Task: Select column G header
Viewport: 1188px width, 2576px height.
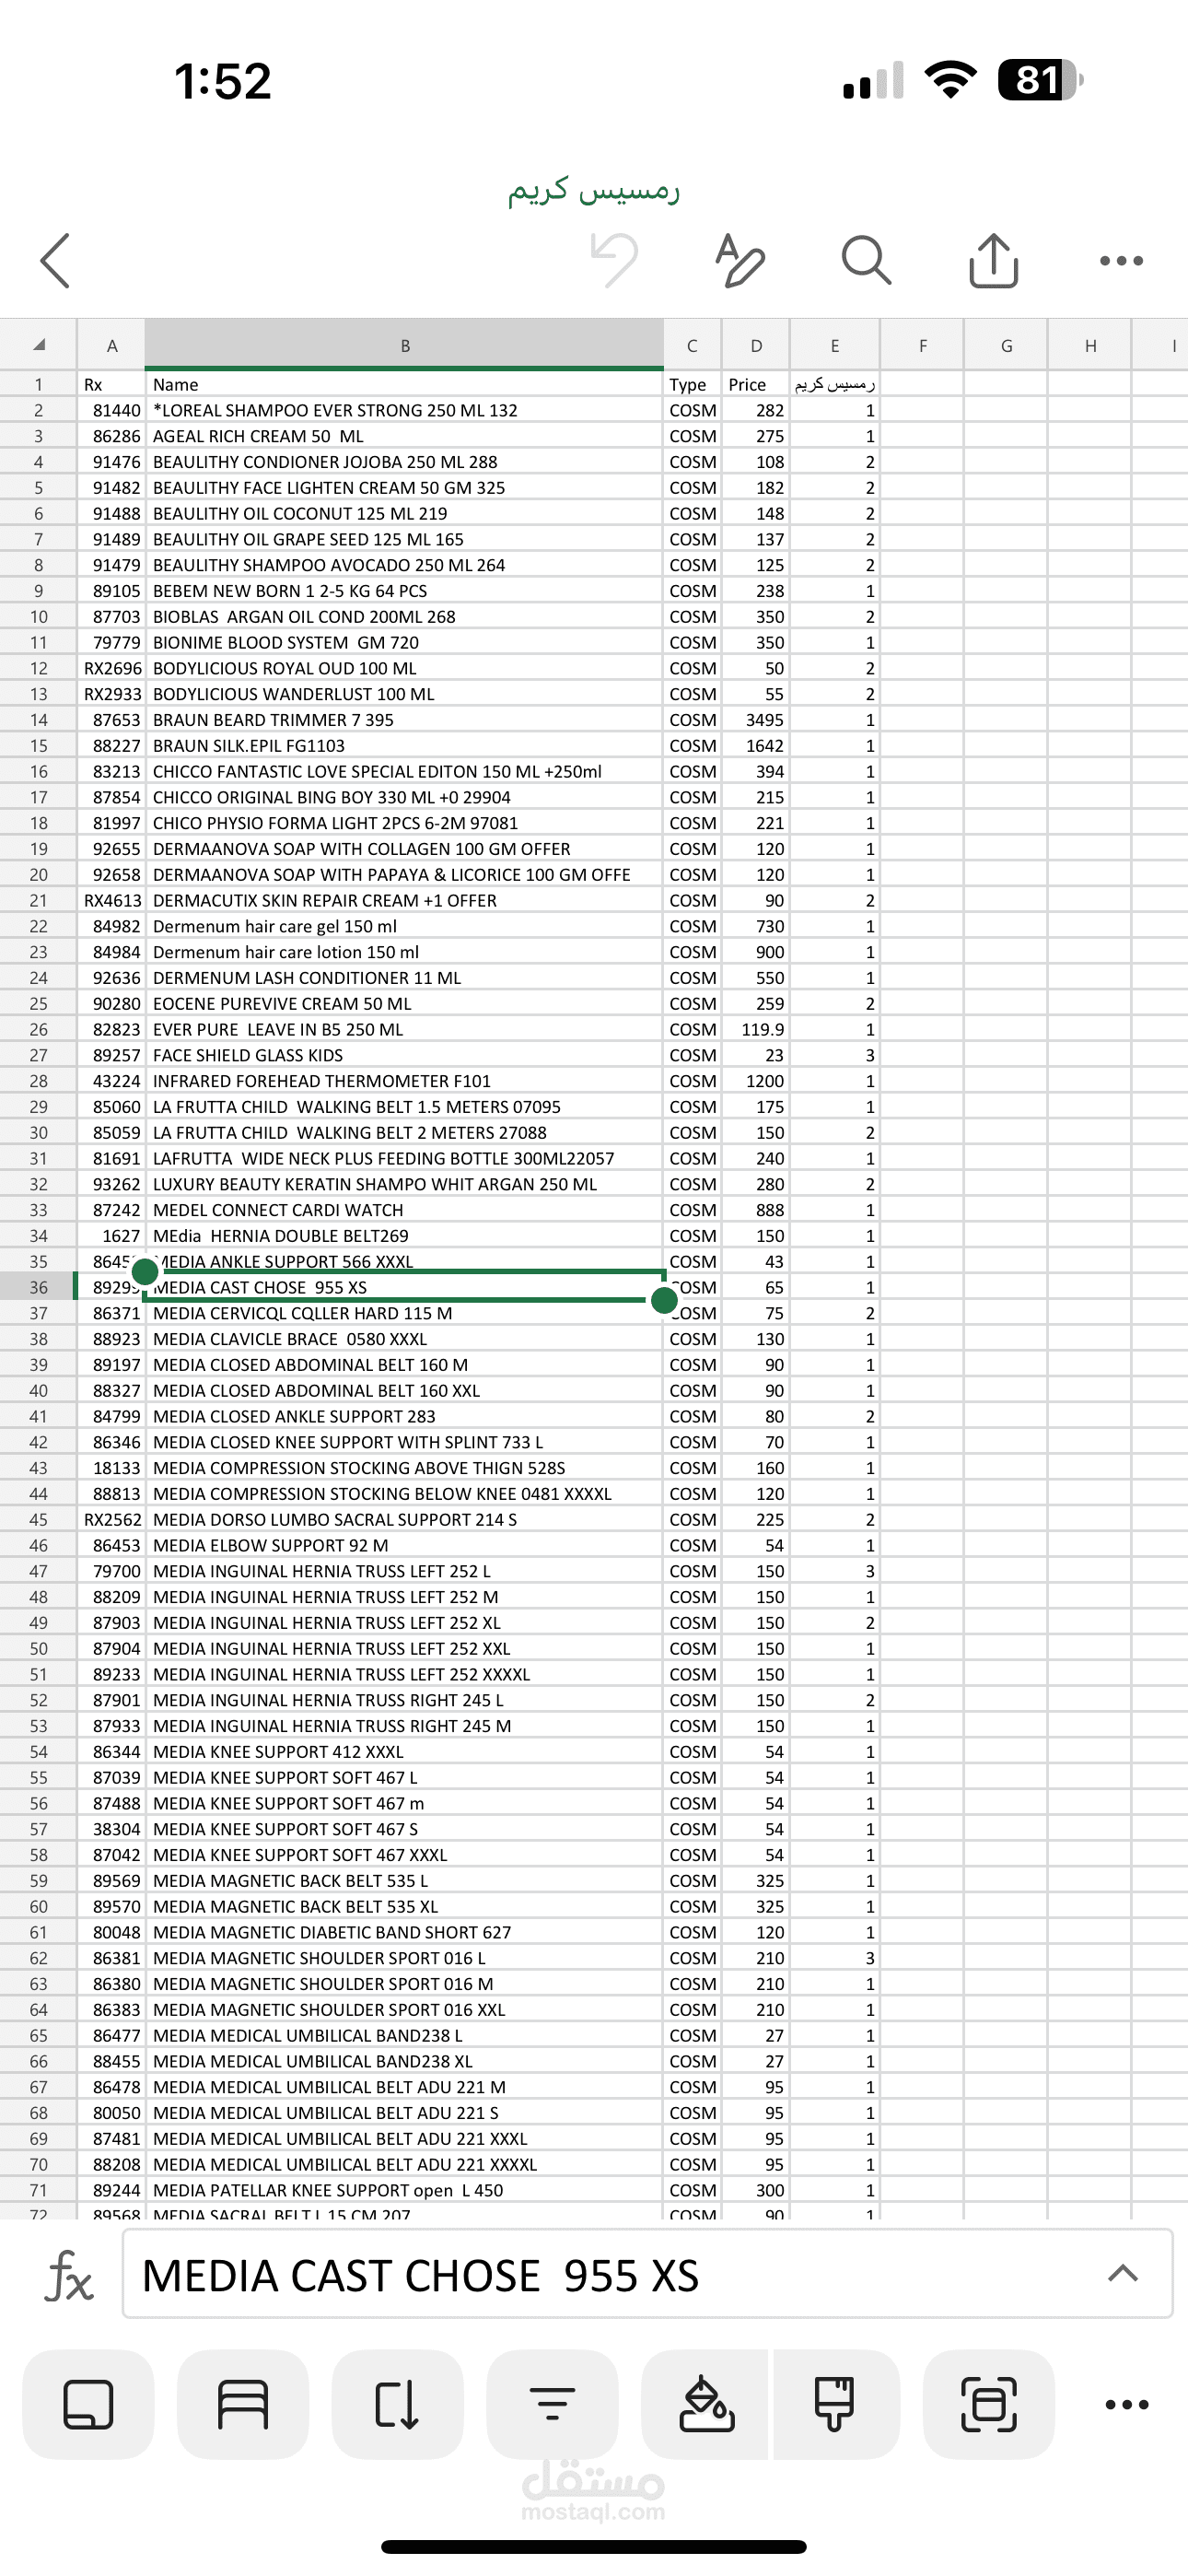Action: 1006,345
